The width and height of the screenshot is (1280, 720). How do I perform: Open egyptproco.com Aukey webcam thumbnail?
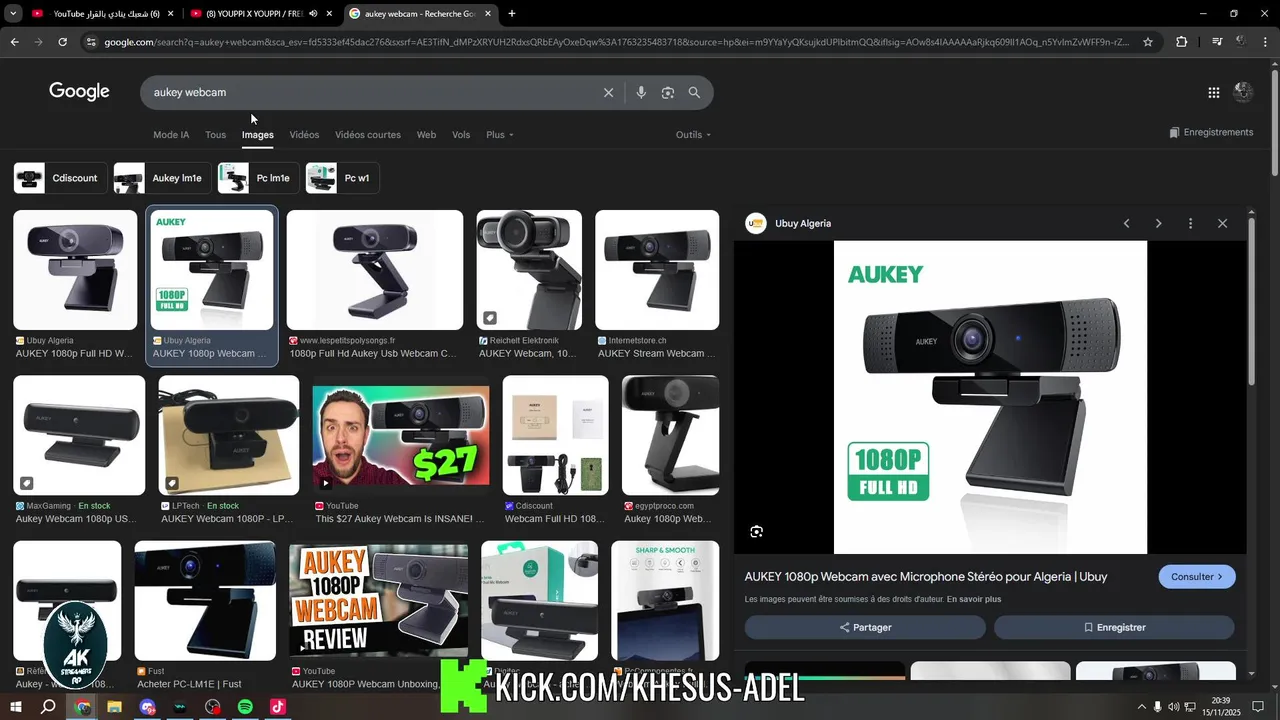click(x=670, y=435)
